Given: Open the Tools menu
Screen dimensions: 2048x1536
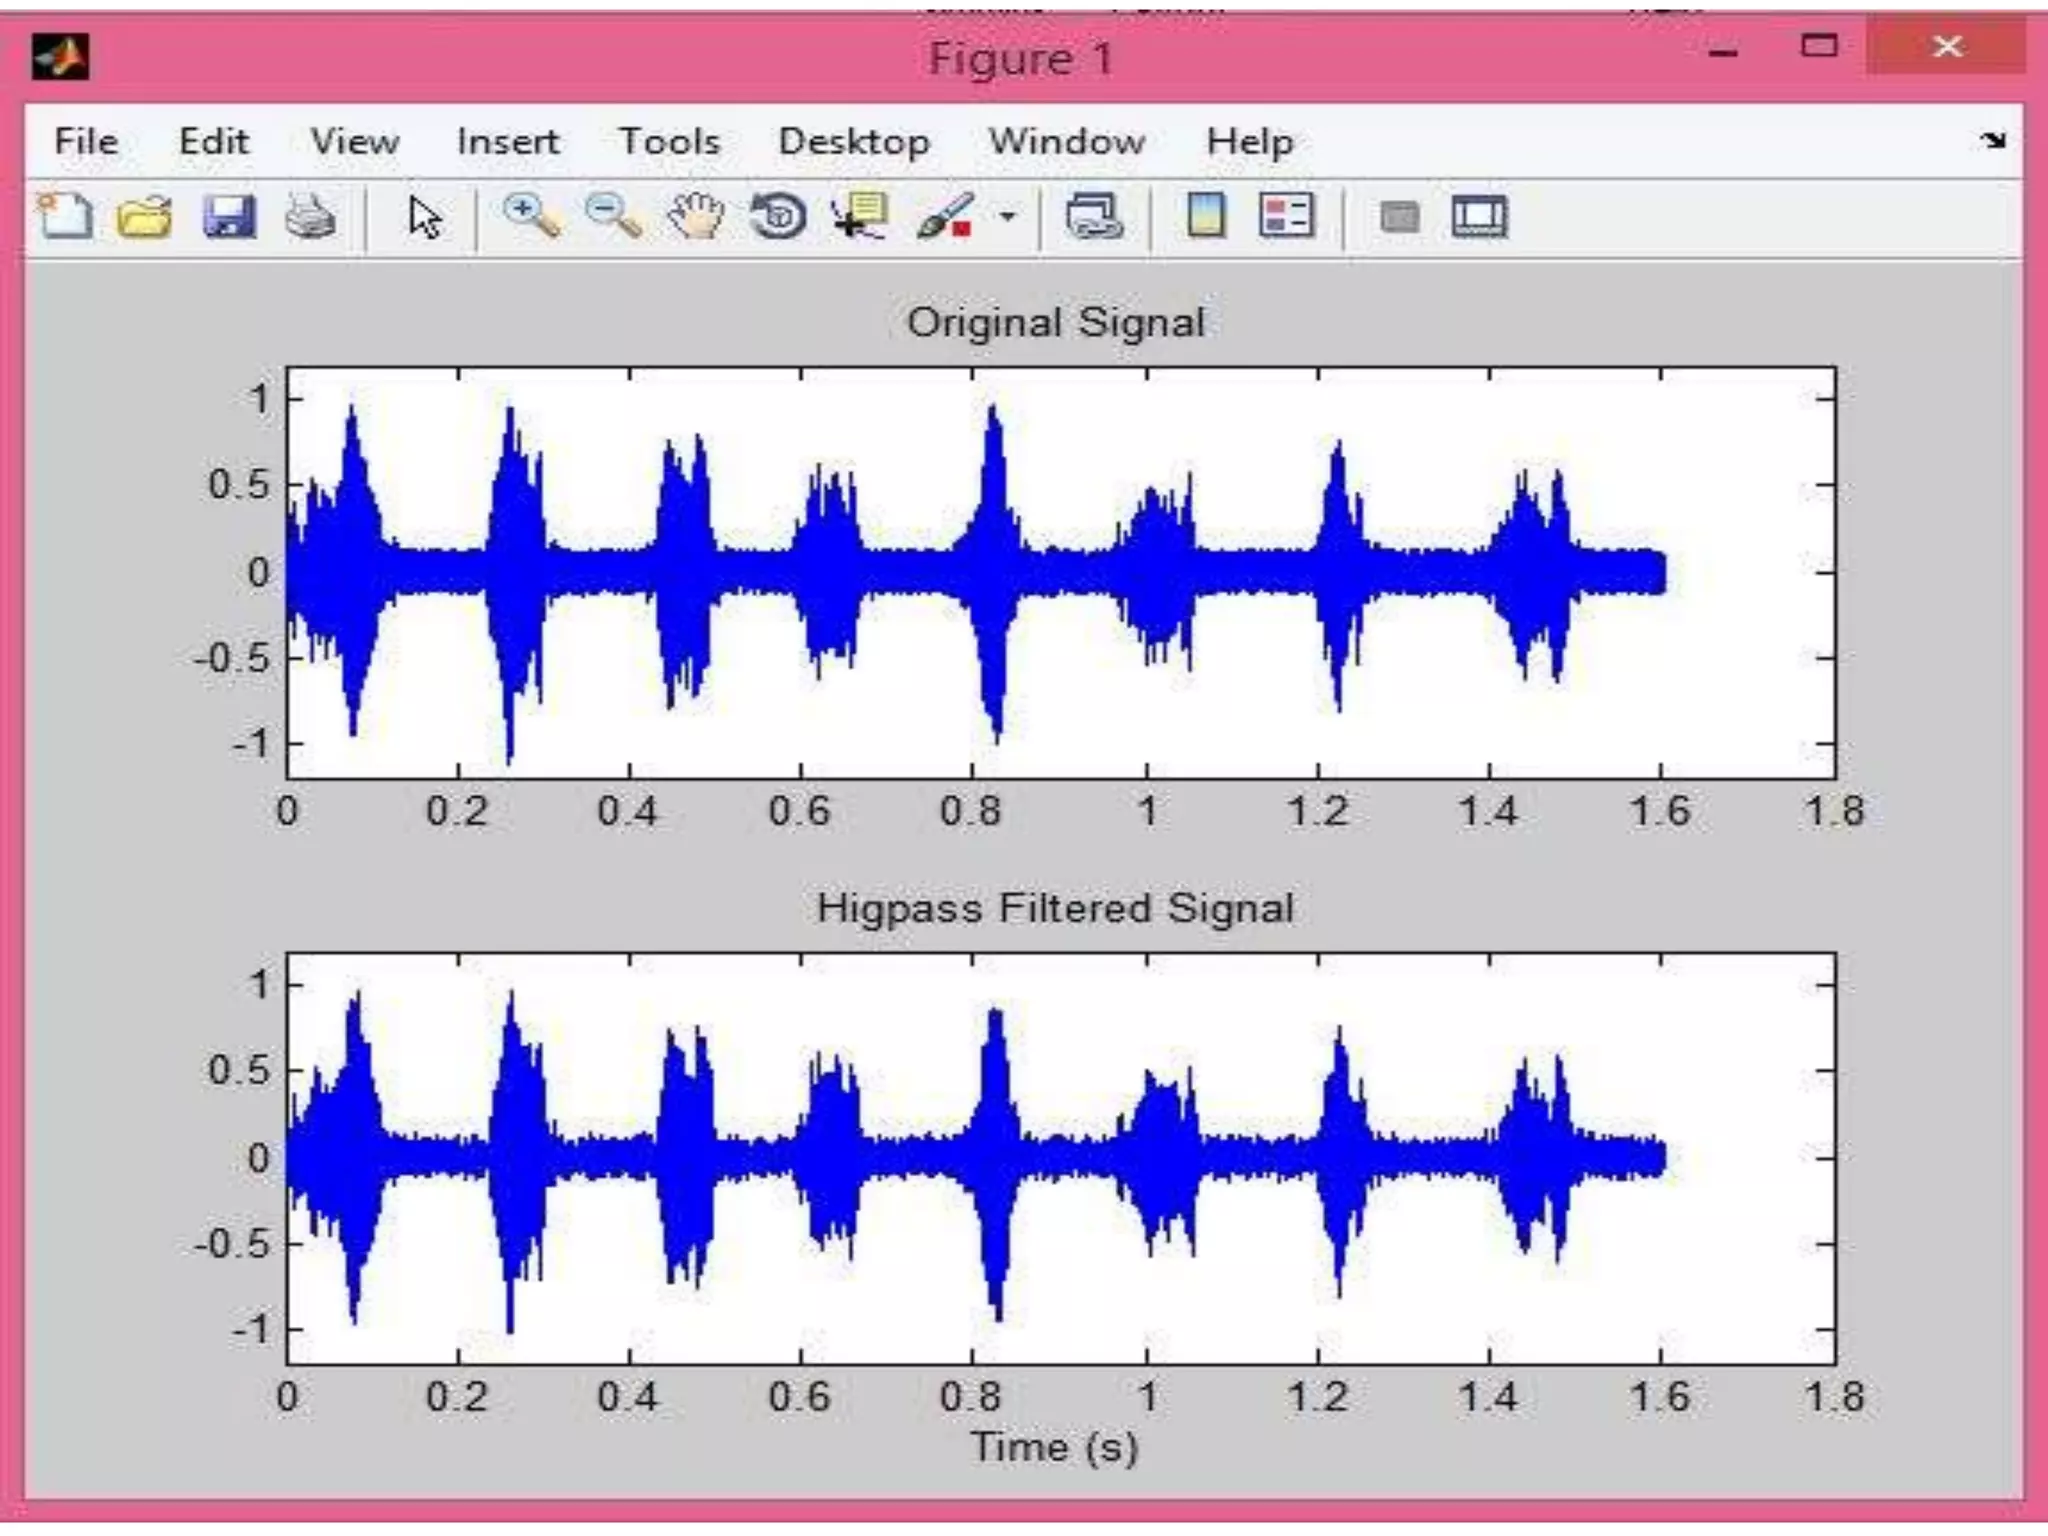Looking at the screenshot, I should [x=668, y=141].
